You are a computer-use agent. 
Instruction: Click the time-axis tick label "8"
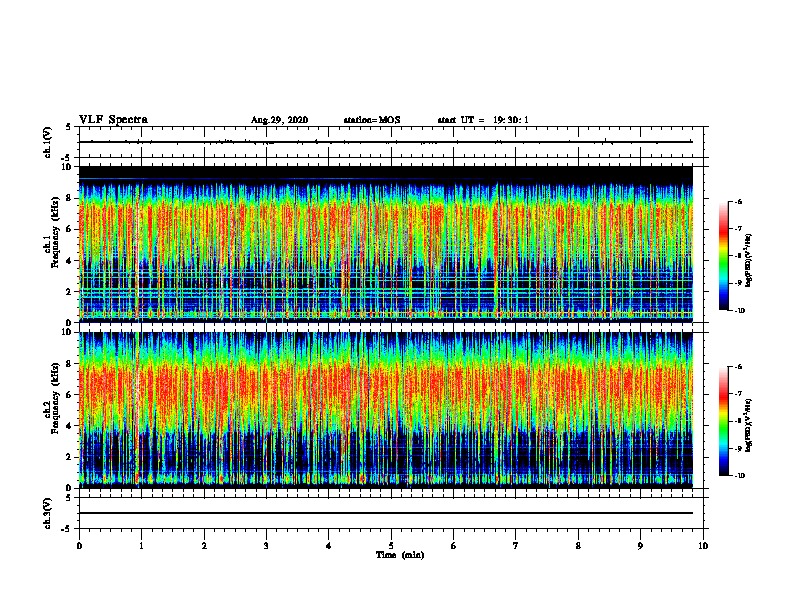578,546
